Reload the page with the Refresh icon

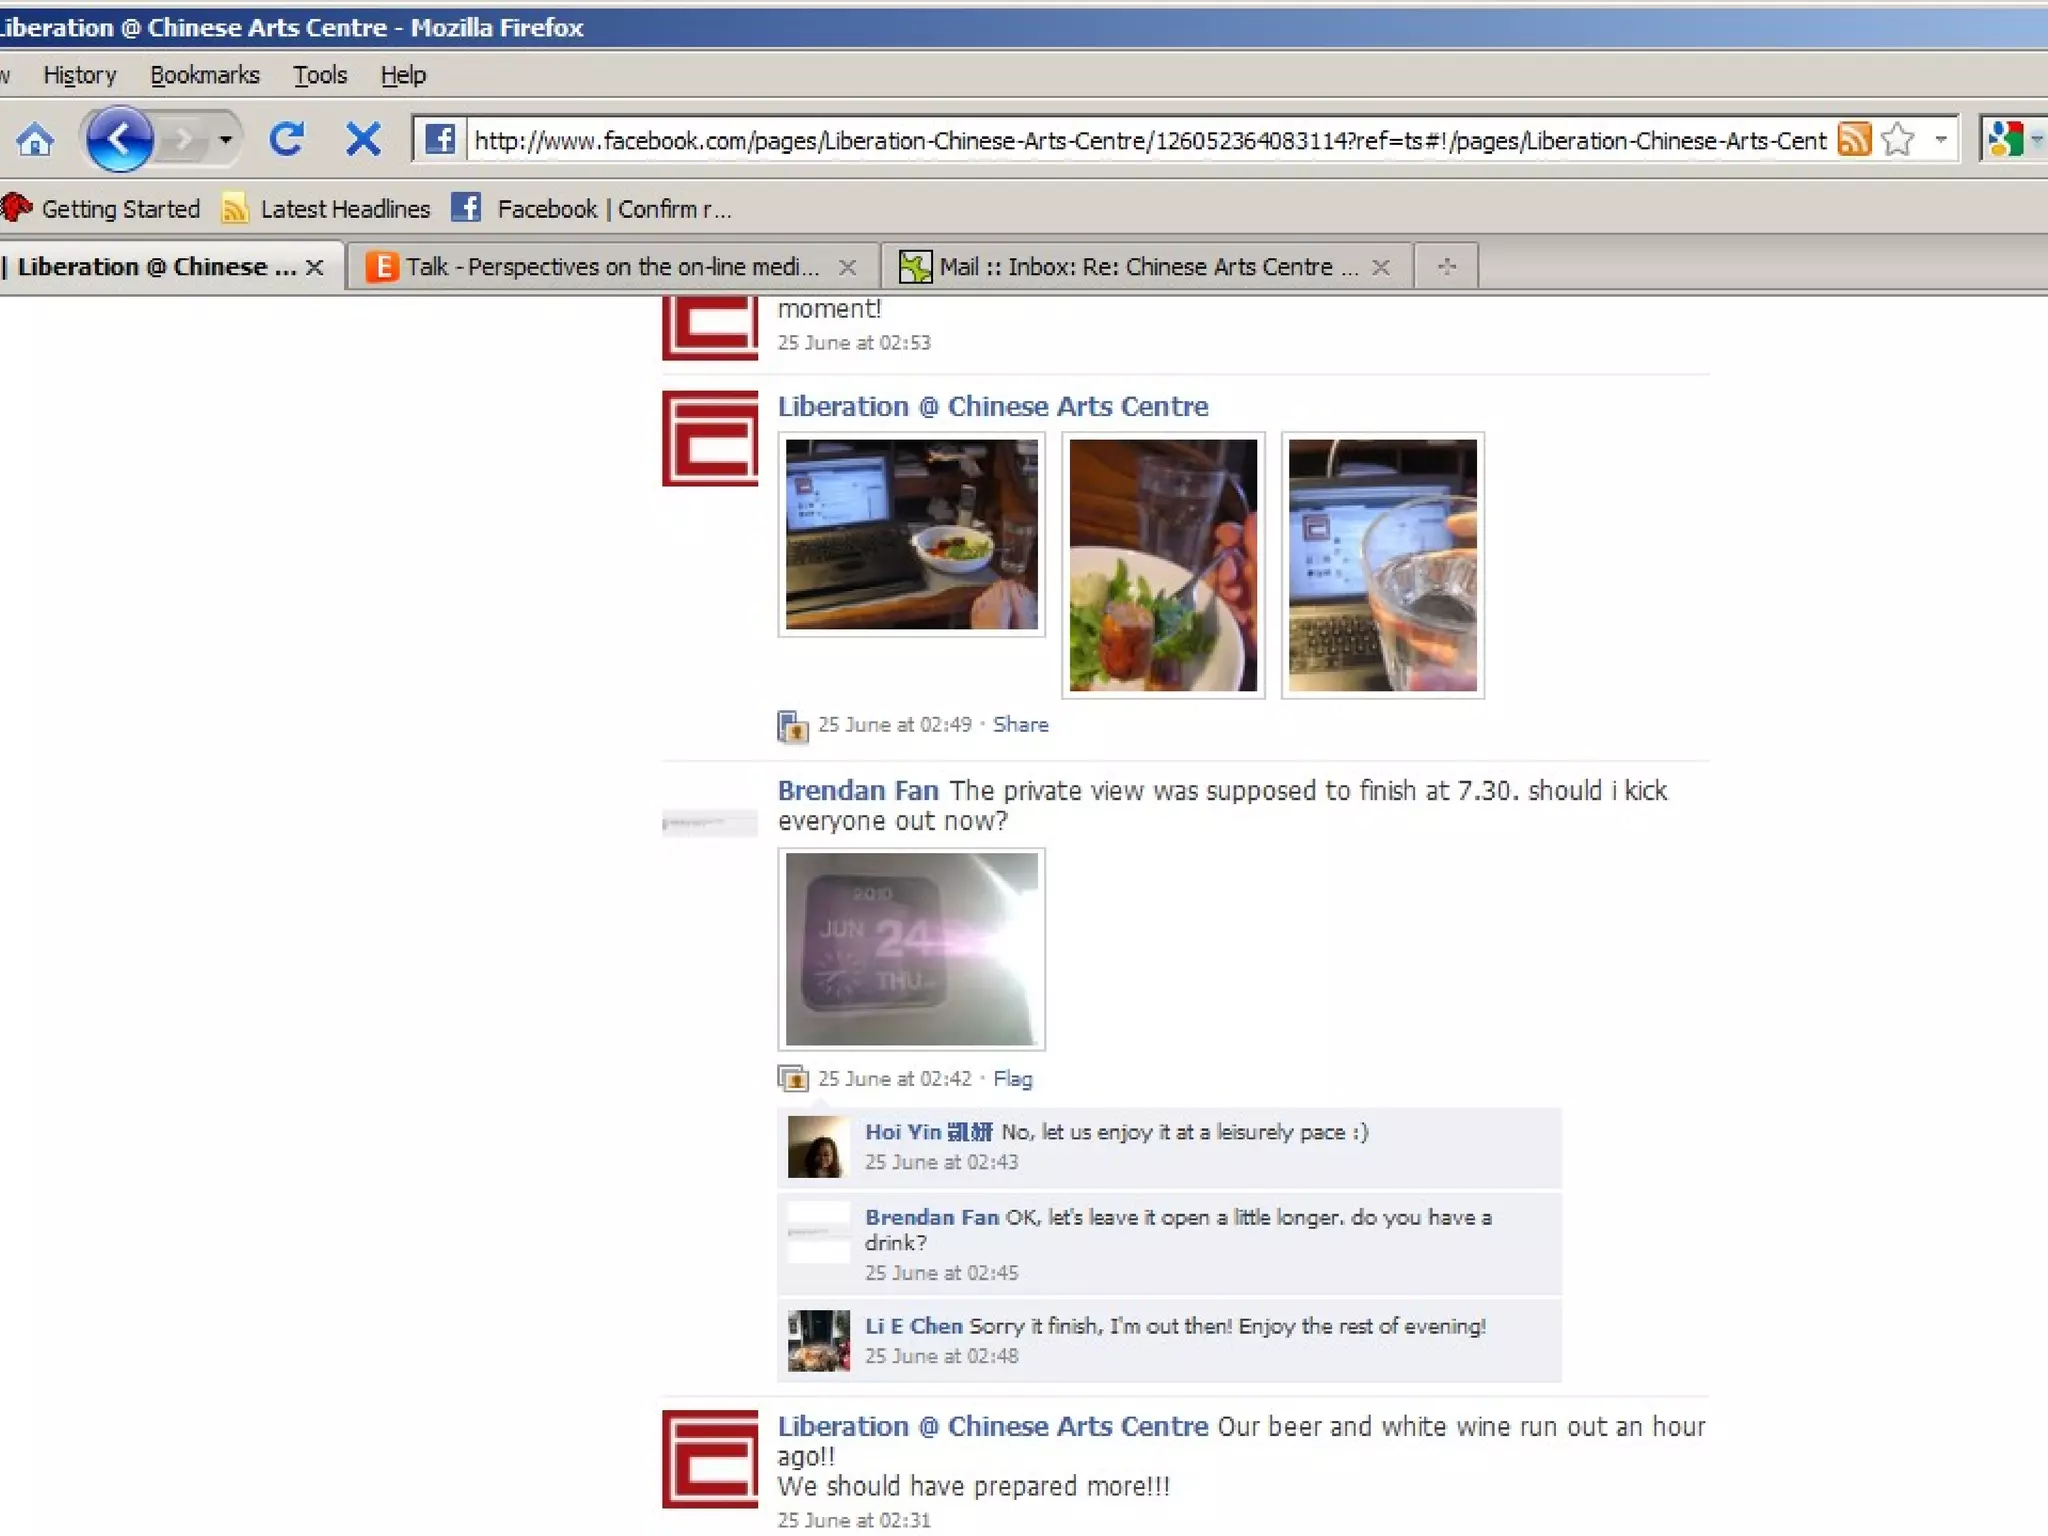pyautogui.click(x=287, y=139)
